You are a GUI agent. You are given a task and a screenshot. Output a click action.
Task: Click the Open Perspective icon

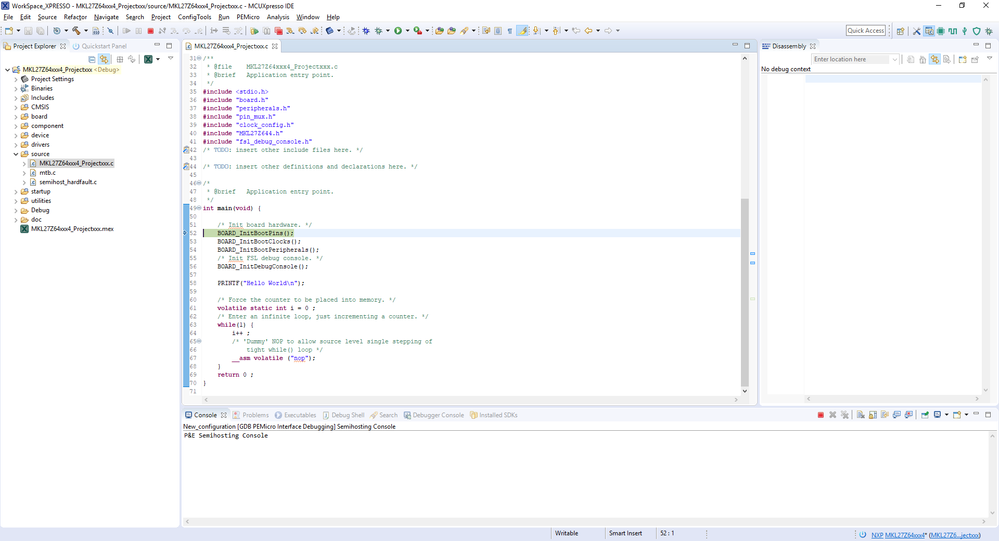point(900,31)
